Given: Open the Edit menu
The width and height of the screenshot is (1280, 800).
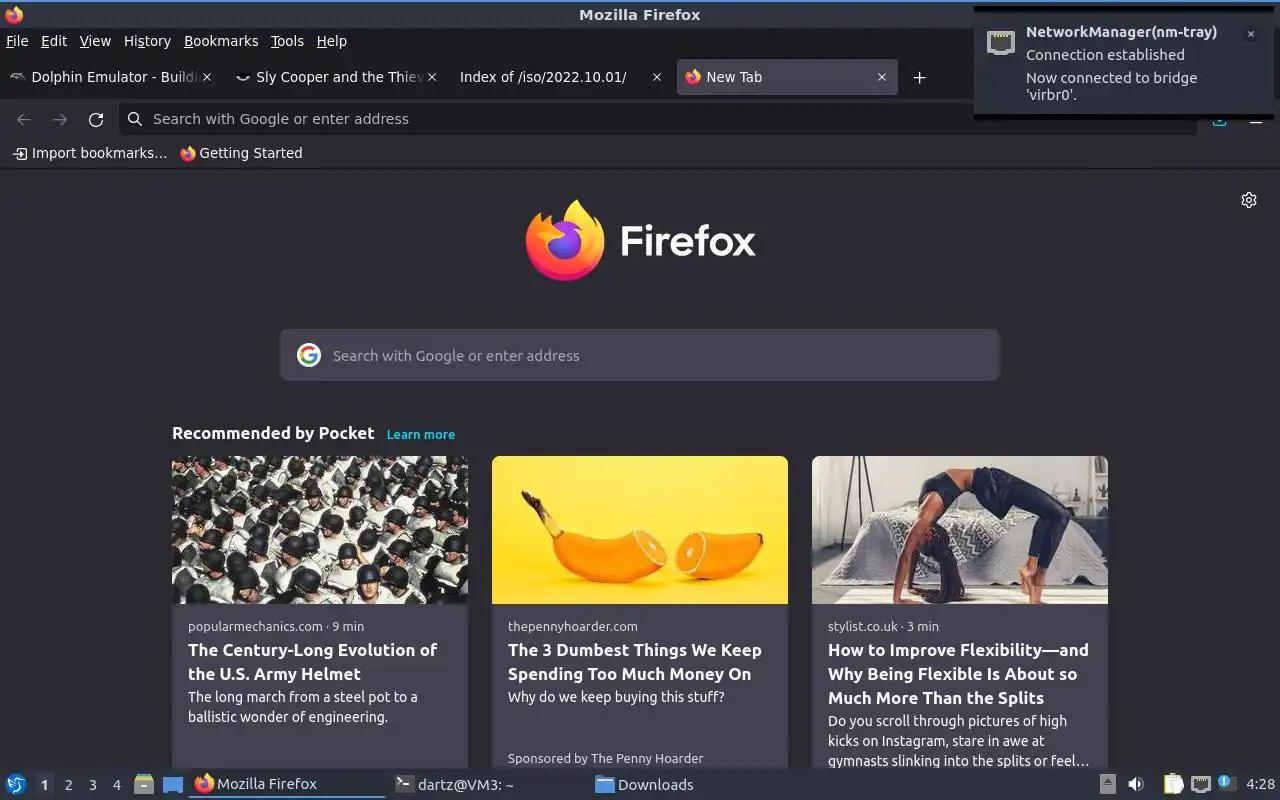Looking at the screenshot, I should point(54,41).
